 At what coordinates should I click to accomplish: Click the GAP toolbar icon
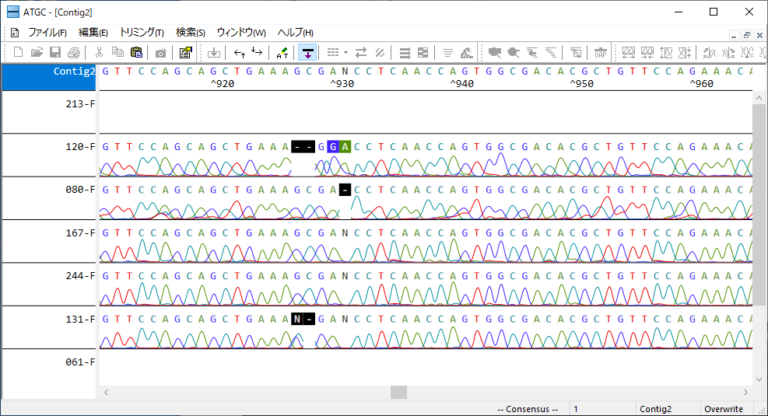(600, 52)
